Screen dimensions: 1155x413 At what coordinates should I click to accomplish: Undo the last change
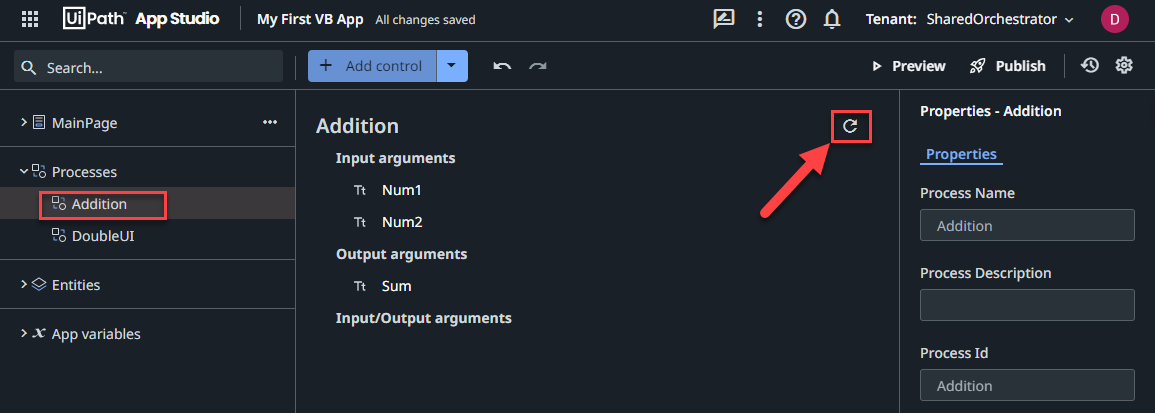tap(502, 67)
